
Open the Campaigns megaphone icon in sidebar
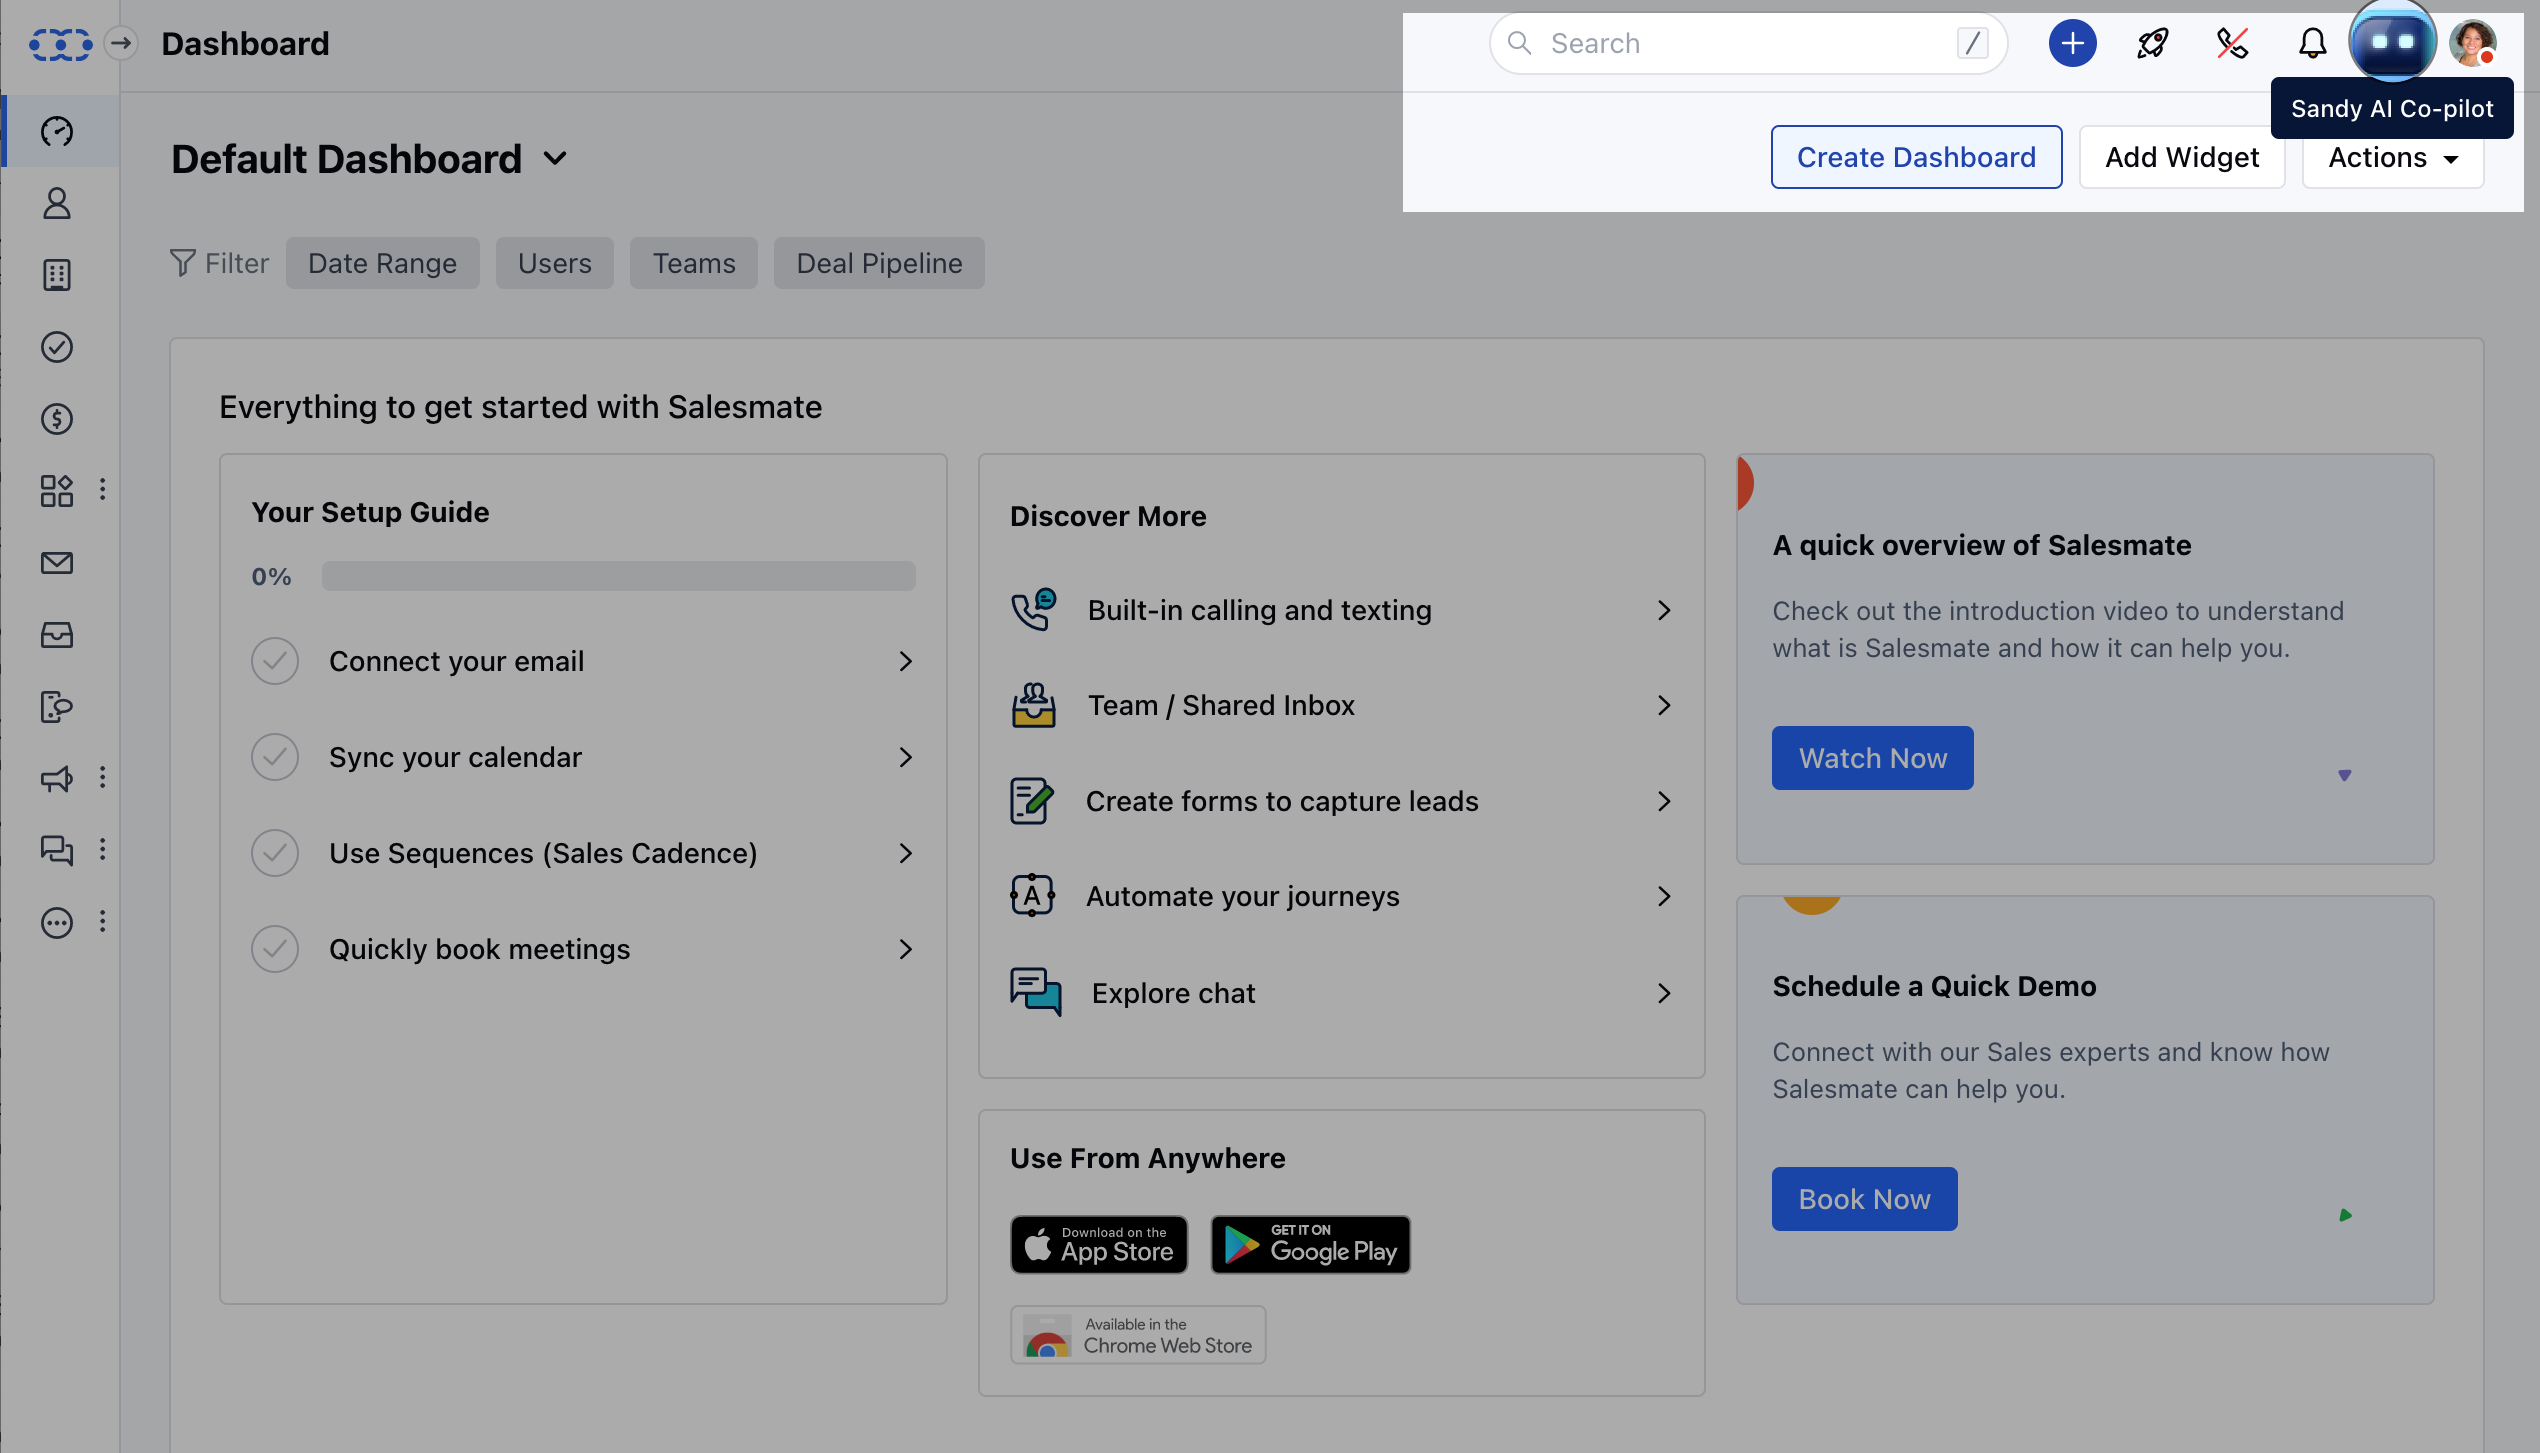57,779
